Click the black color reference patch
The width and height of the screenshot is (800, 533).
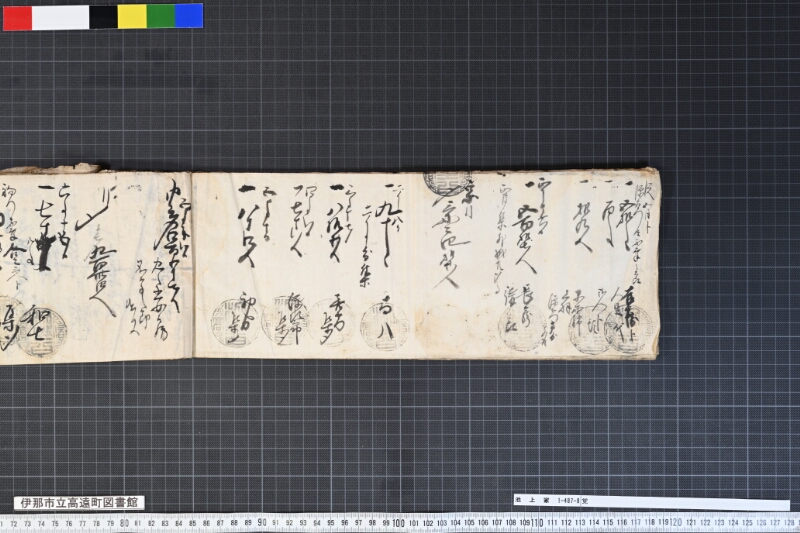tap(103, 17)
